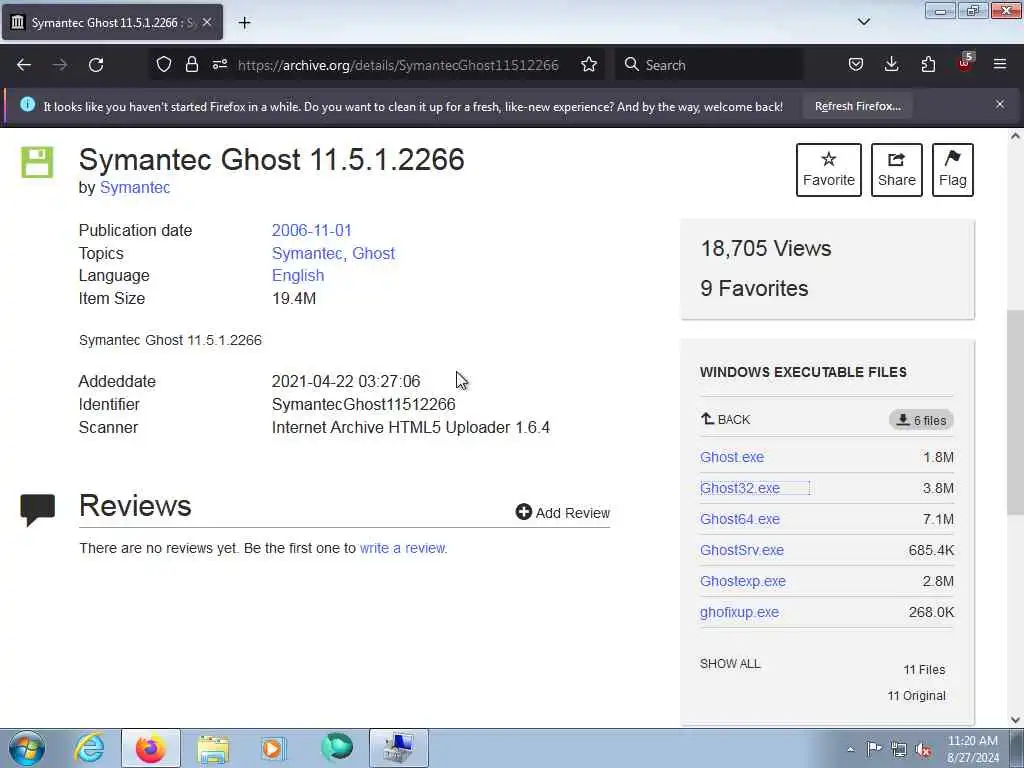Dismiss the Refresh Firefox notification bar

tap(1000, 104)
